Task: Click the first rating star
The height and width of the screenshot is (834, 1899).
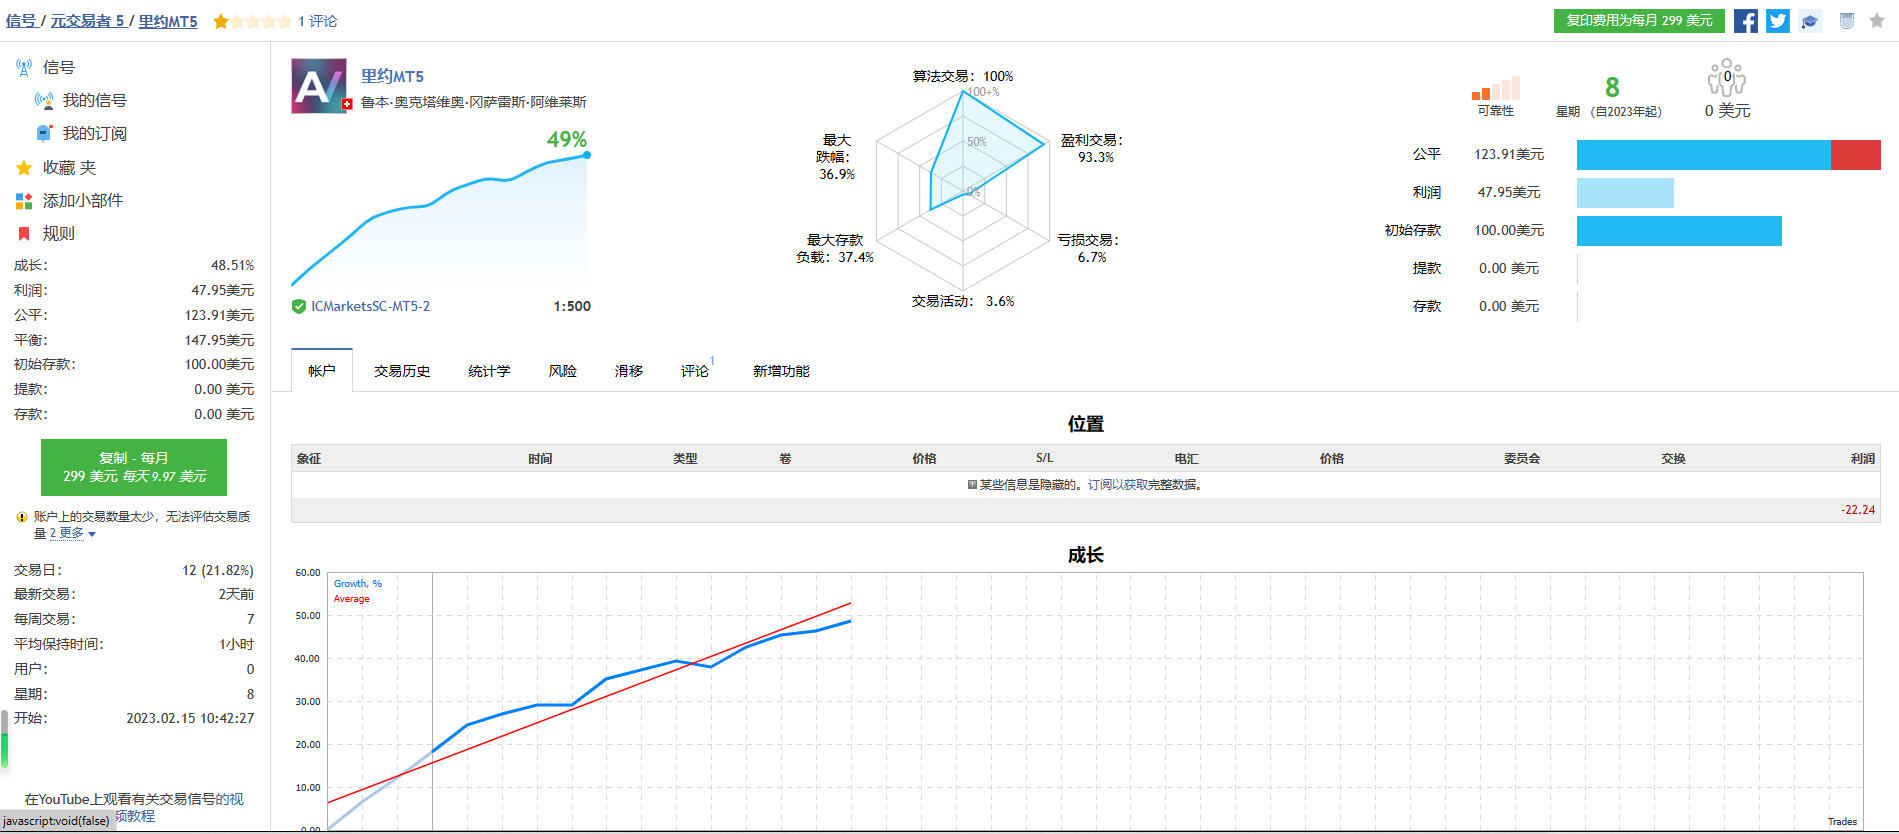Action: point(221,21)
